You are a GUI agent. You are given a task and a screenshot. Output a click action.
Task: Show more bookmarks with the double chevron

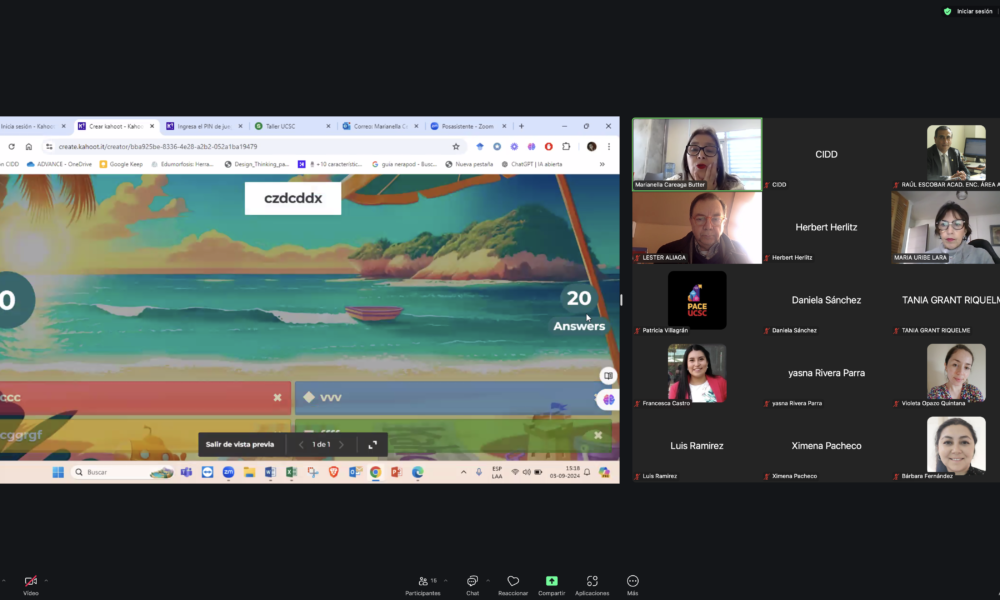[x=602, y=165]
